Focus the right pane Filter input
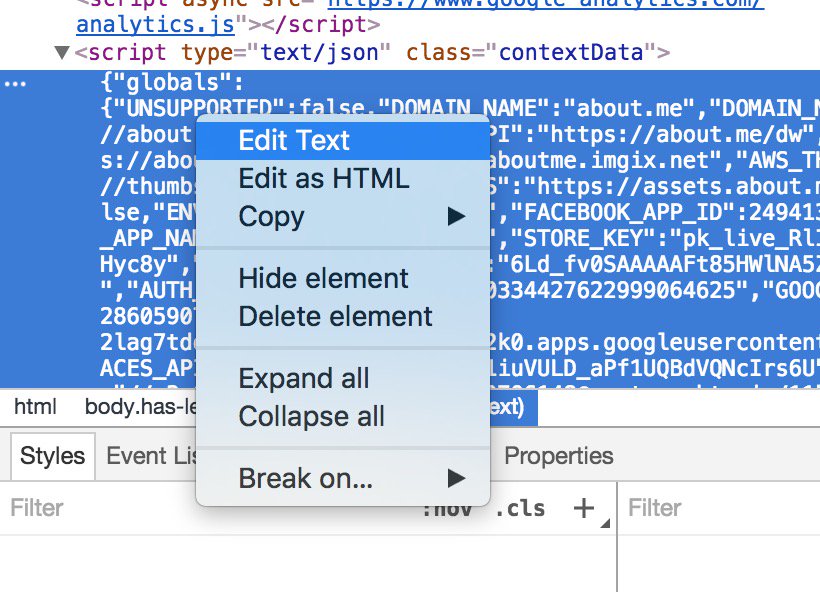The height and width of the screenshot is (592, 820). [722, 508]
